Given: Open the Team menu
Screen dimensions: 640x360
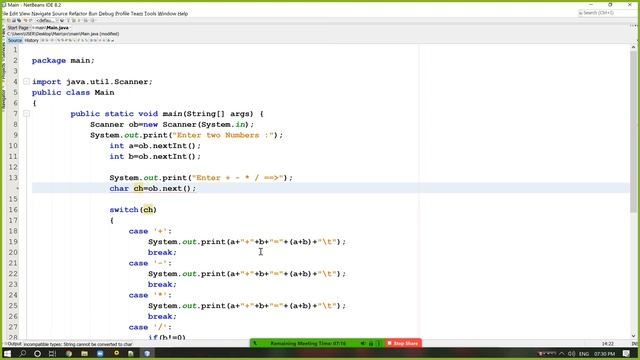Looking at the screenshot, I should (x=137, y=14).
